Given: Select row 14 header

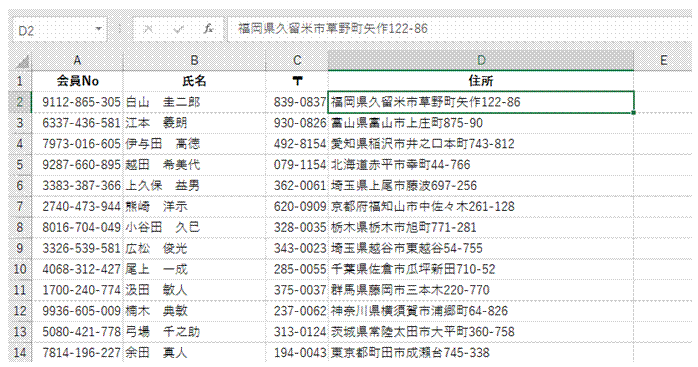Looking at the screenshot, I should tap(20, 353).
